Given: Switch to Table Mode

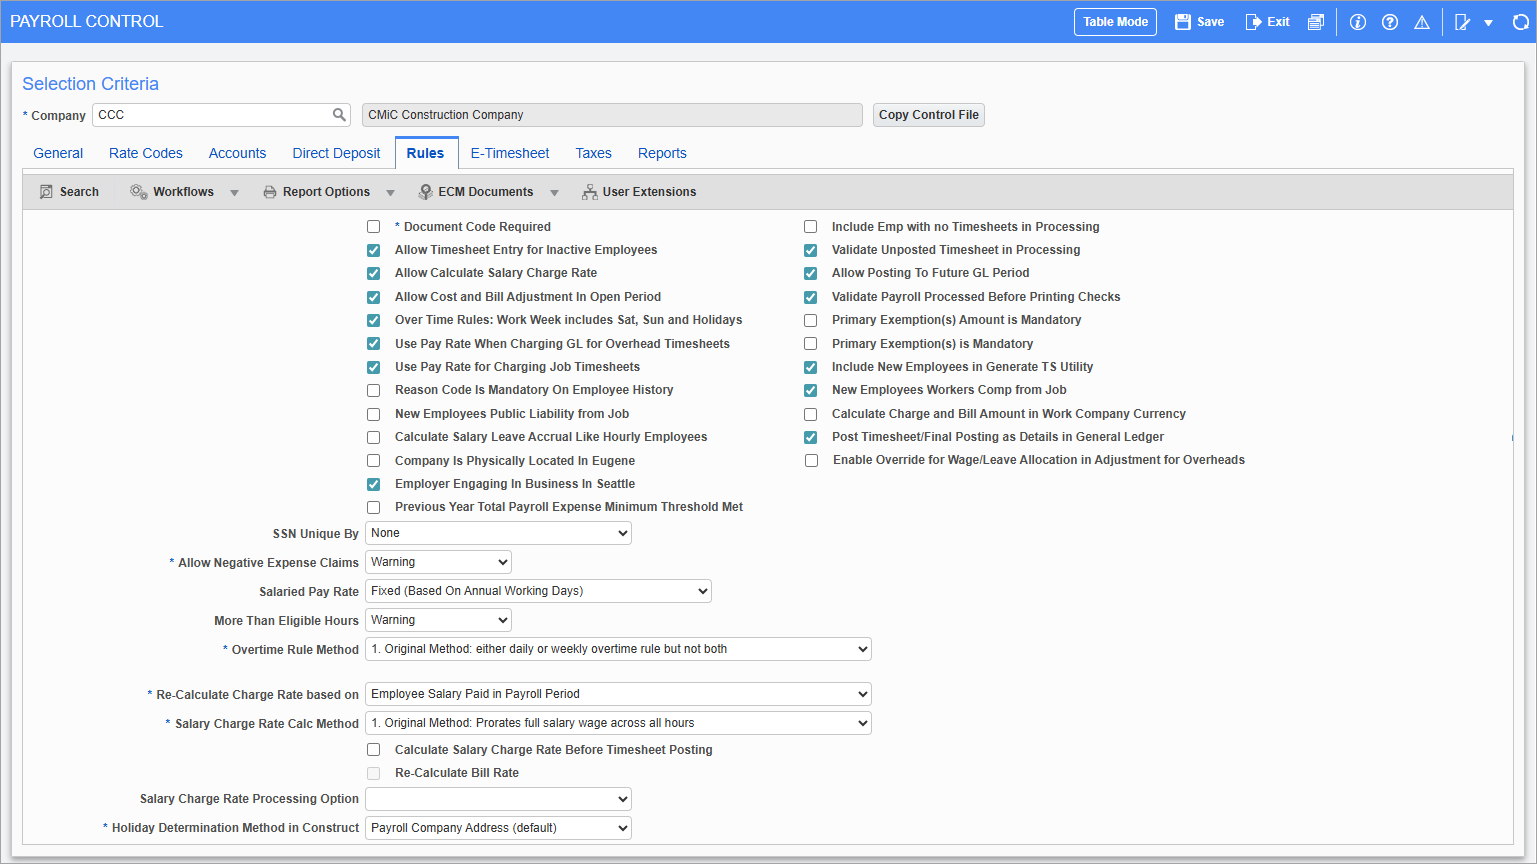Looking at the screenshot, I should pos(1114,21).
